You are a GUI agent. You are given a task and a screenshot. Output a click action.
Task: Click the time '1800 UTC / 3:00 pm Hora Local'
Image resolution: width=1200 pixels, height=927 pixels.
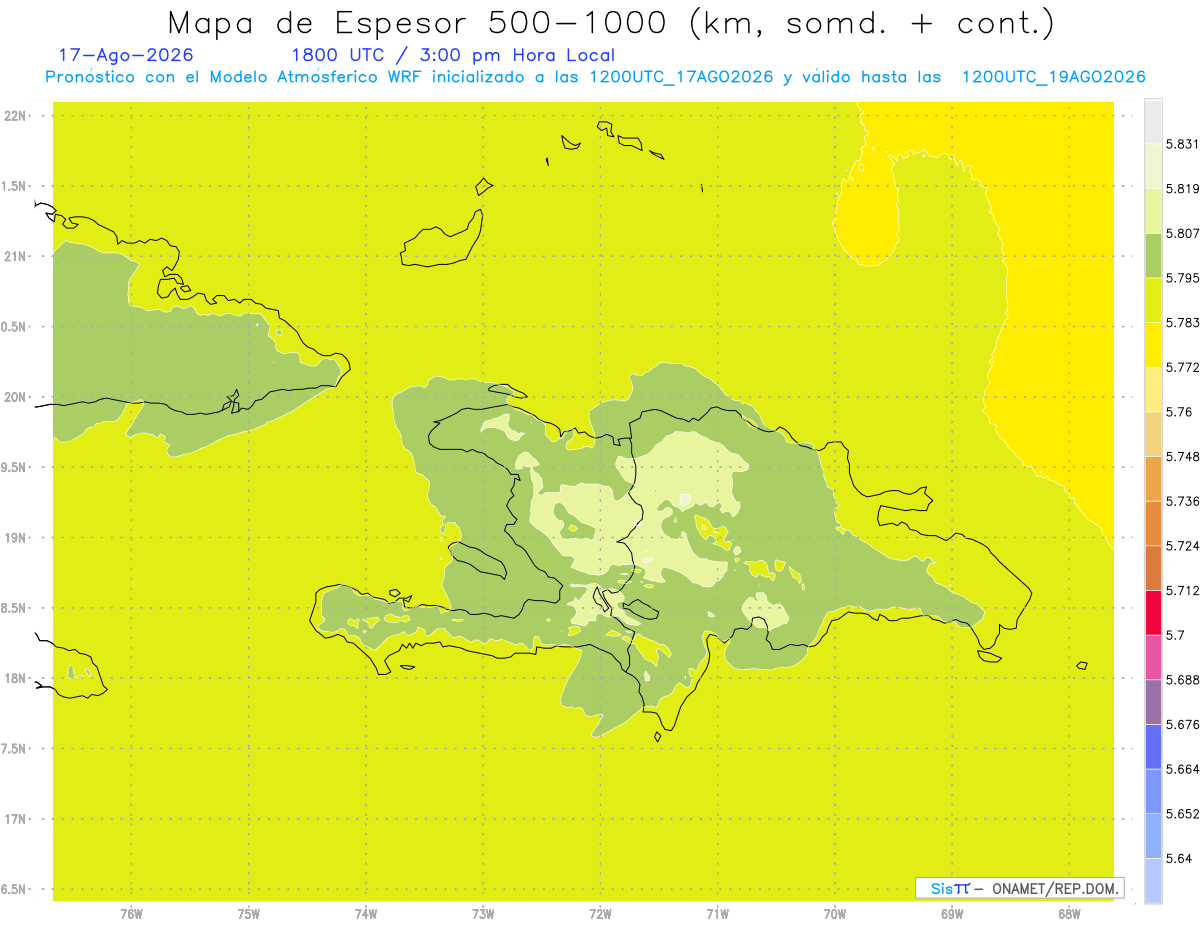point(453,56)
